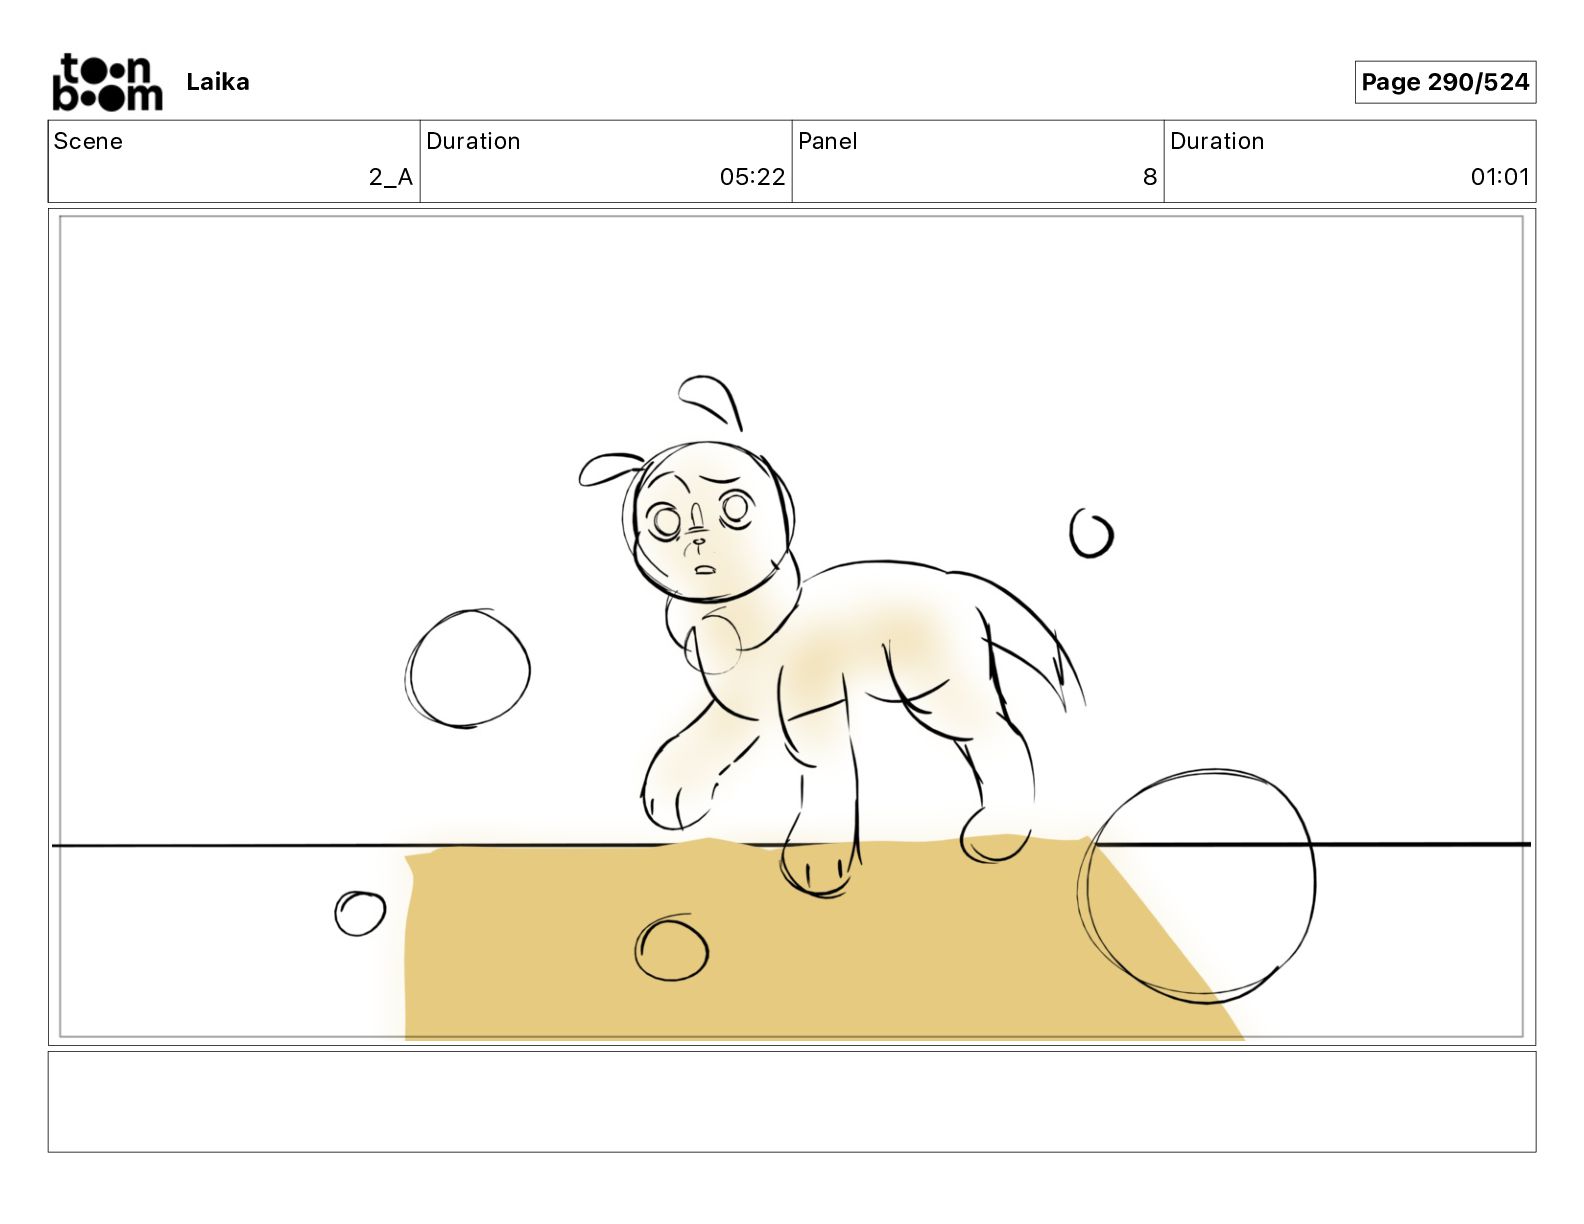The height and width of the screenshot is (1224, 1584).
Task: Click the small bubble inside yellow area
Action: [x=671, y=948]
